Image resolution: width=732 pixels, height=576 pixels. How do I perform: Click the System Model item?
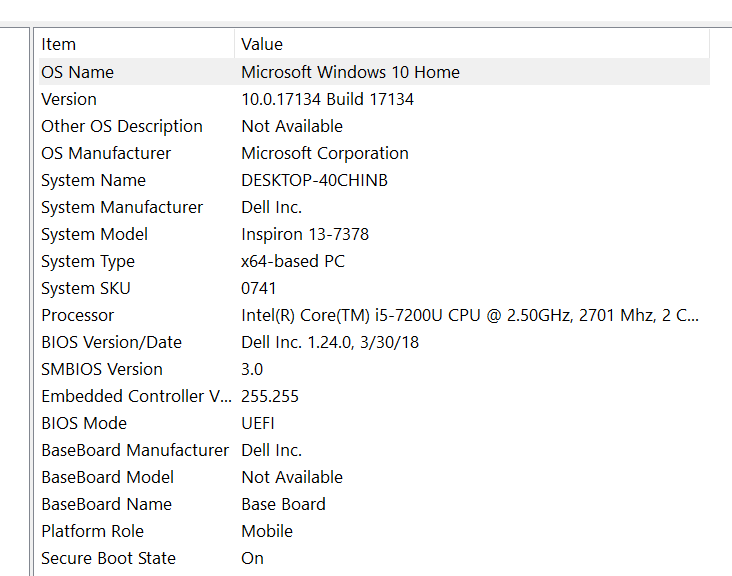(94, 234)
